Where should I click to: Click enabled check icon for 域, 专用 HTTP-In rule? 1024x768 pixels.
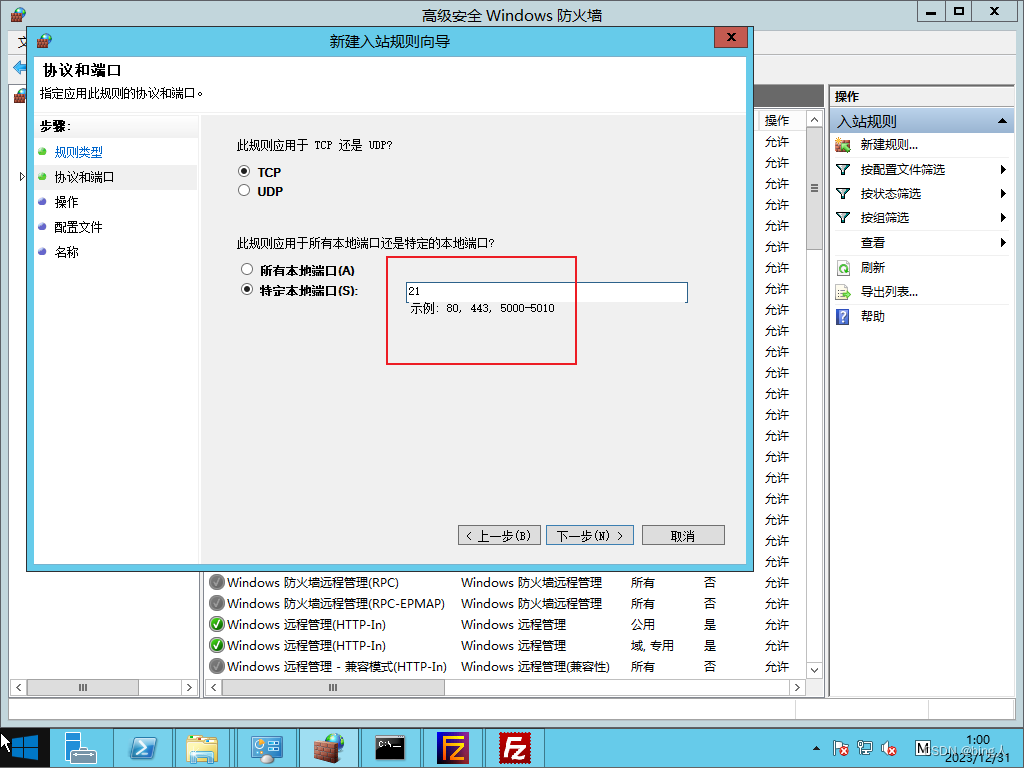point(217,645)
